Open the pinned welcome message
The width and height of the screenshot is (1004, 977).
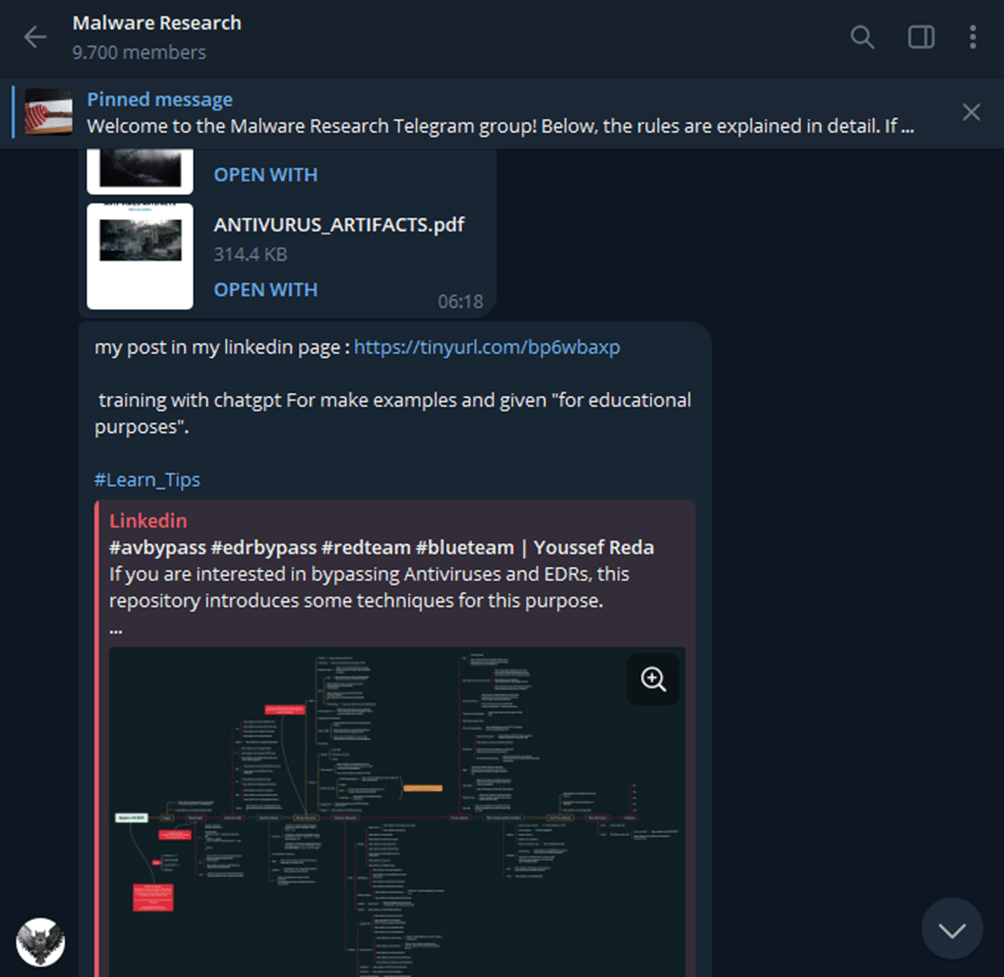pyautogui.click(x=500, y=113)
